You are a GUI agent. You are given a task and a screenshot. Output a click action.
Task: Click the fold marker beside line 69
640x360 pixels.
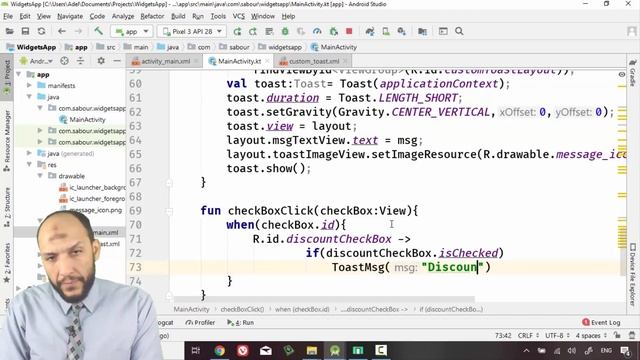point(169,211)
